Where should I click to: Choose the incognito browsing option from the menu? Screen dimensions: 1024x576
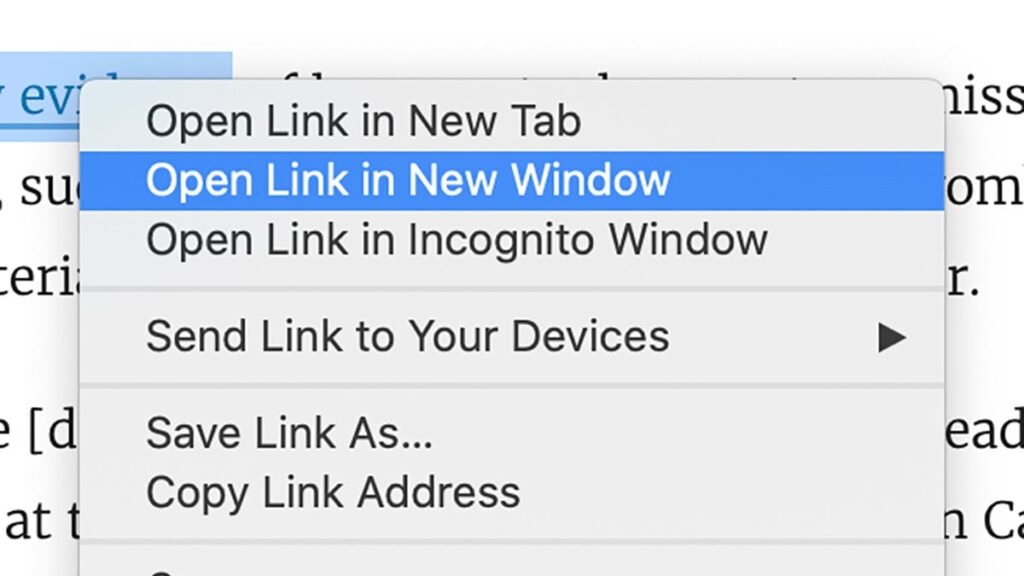click(456, 239)
